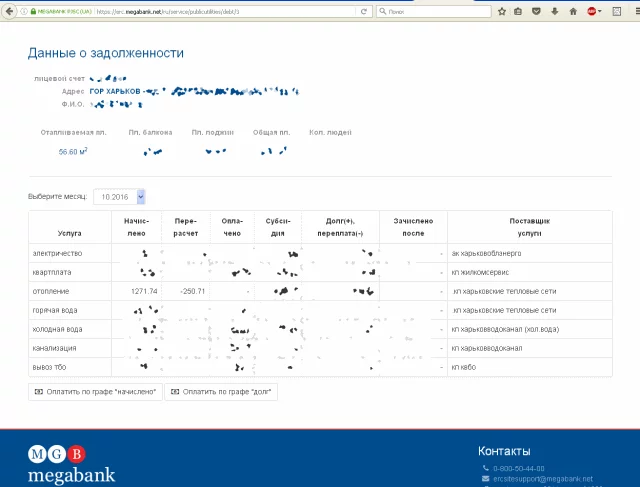
Task: Click the "Кол. людей" label
Action: coord(330,132)
